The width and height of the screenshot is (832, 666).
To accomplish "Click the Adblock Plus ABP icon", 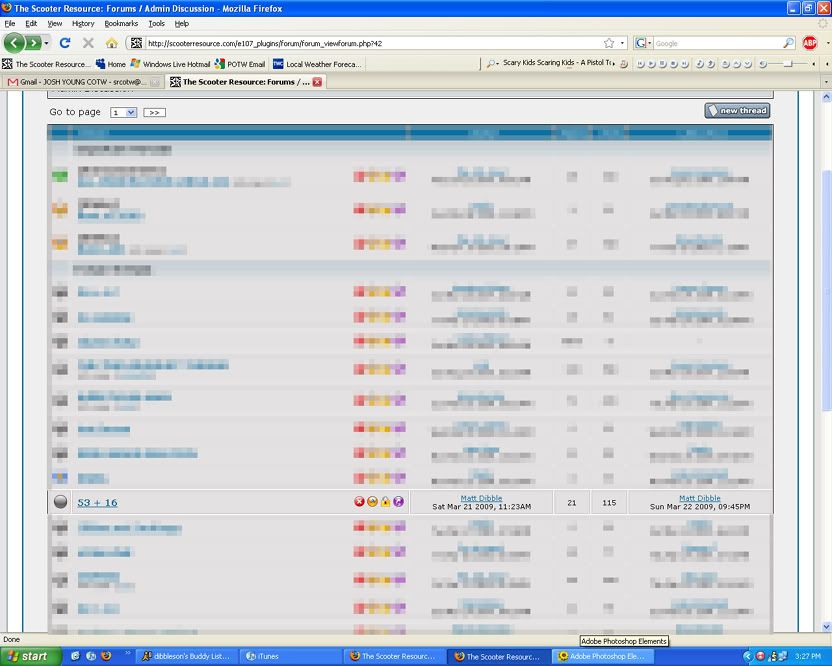I will (810, 43).
